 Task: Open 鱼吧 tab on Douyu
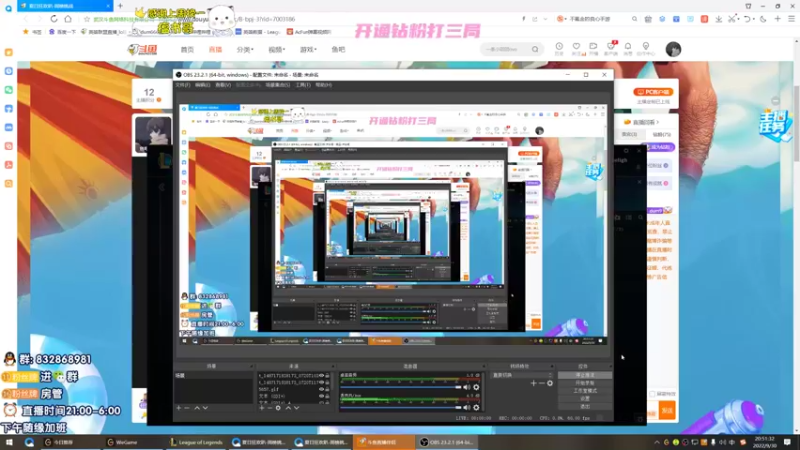338,49
